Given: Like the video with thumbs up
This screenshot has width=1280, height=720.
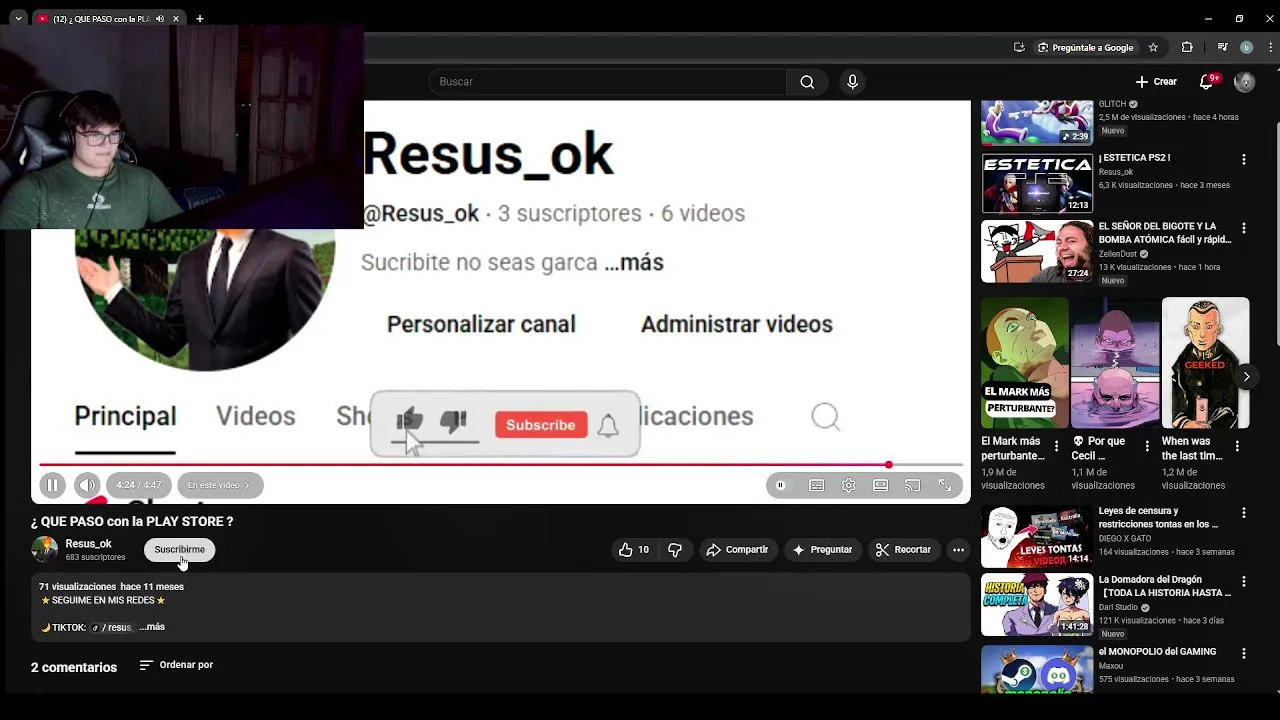Looking at the screenshot, I should (x=633, y=549).
